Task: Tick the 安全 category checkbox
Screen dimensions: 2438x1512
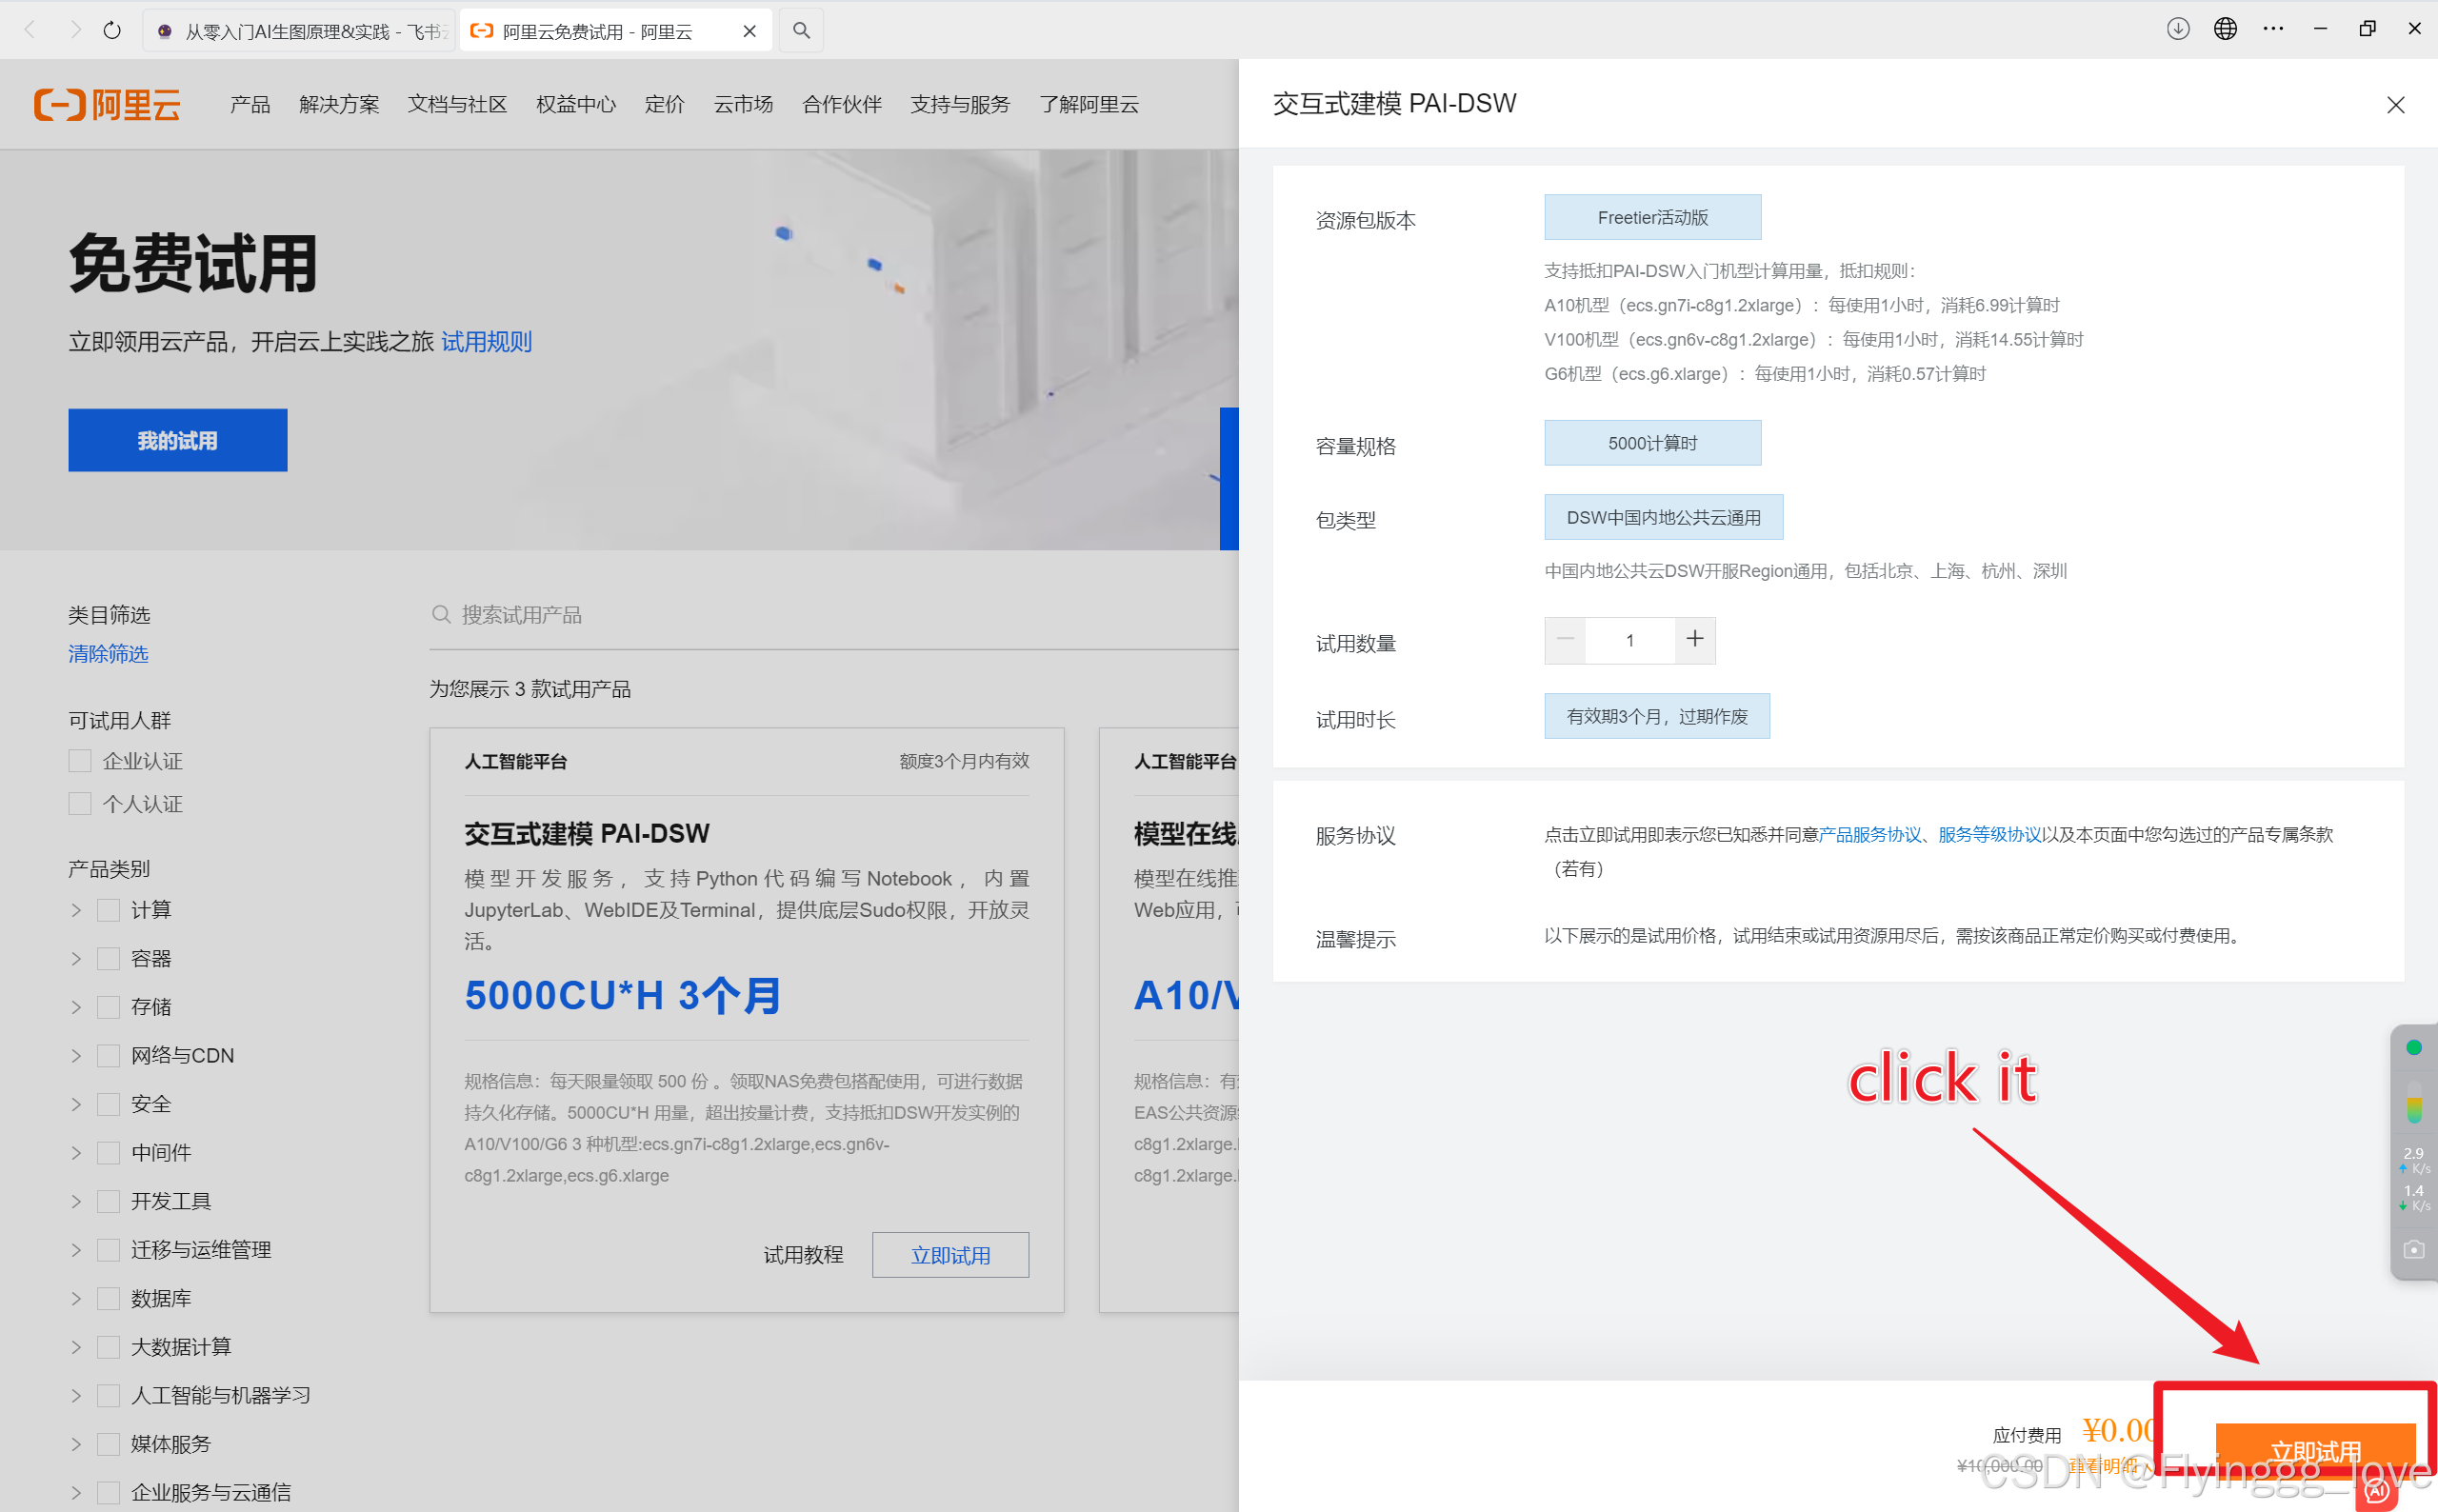Action: tap(109, 1104)
